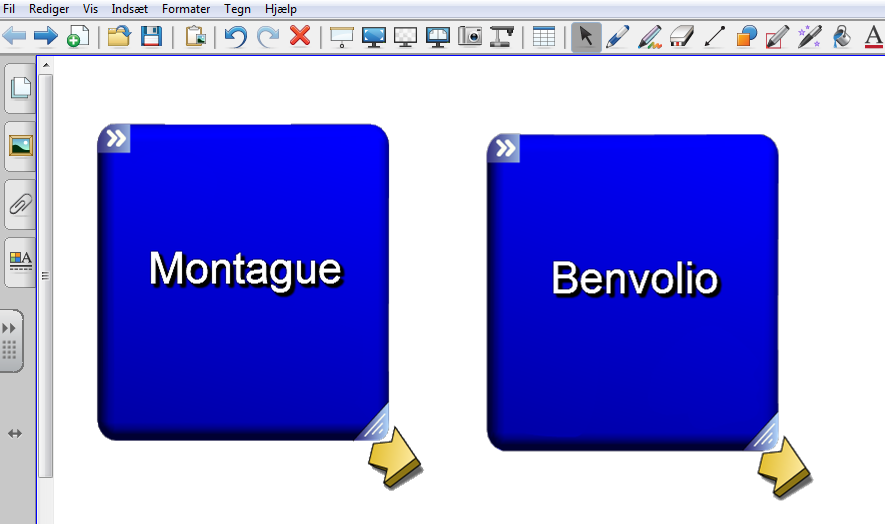Viewport: 885px width, 524px height.
Task: Open the Indsæt menu
Action: (x=130, y=9)
